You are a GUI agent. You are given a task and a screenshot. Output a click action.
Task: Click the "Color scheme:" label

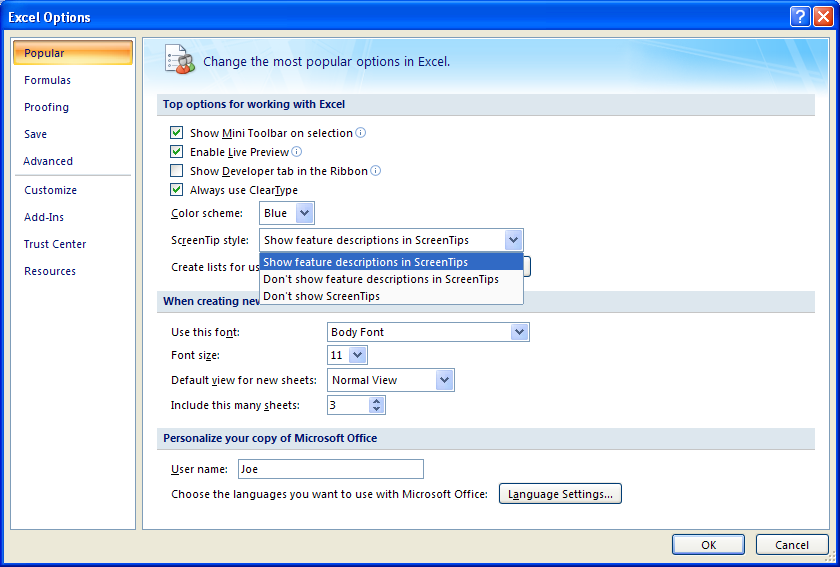pos(207,213)
